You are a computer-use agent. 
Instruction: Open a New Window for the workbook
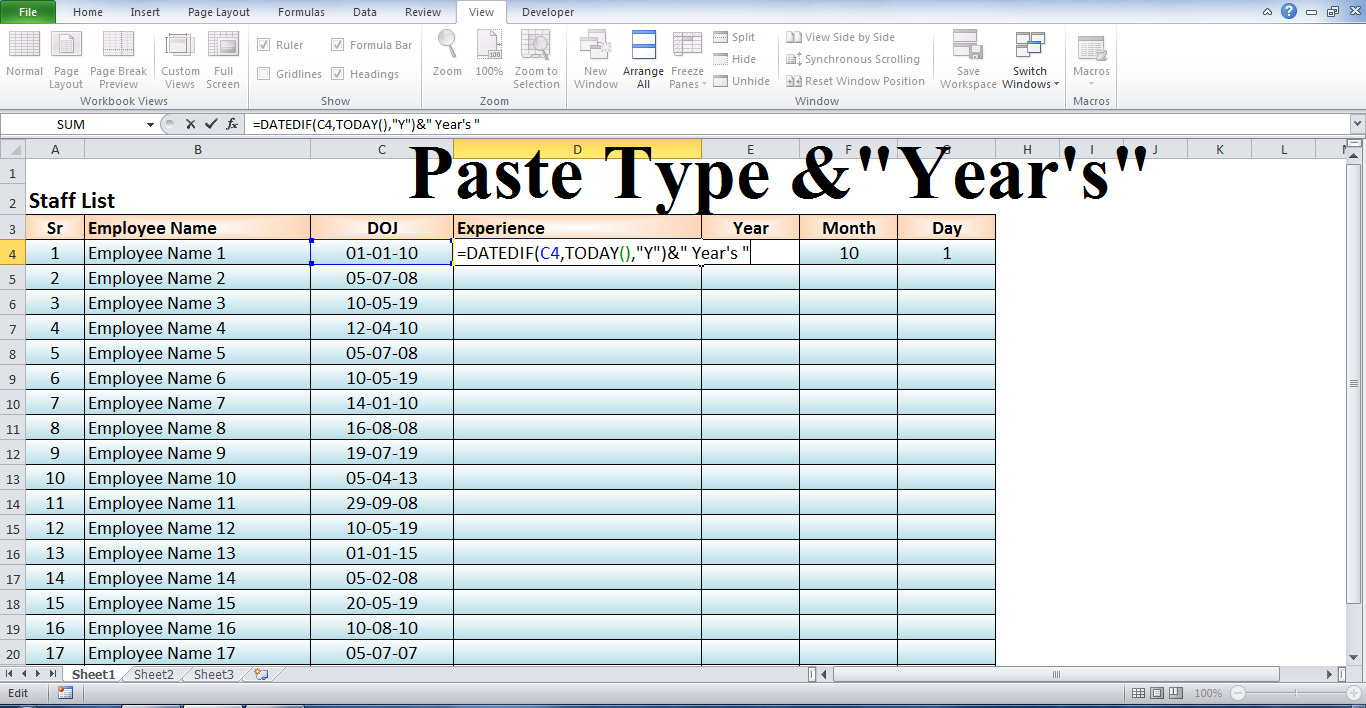(595, 55)
